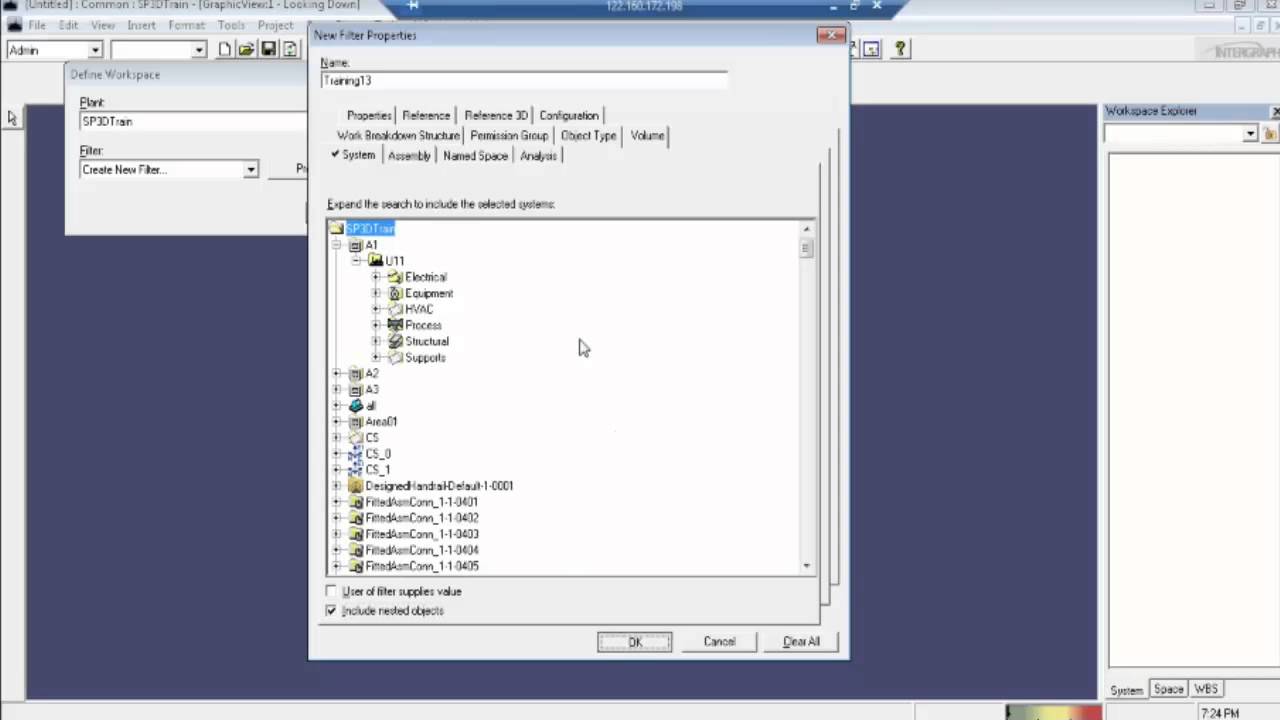Click the application icon left of File menu

tap(13, 25)
